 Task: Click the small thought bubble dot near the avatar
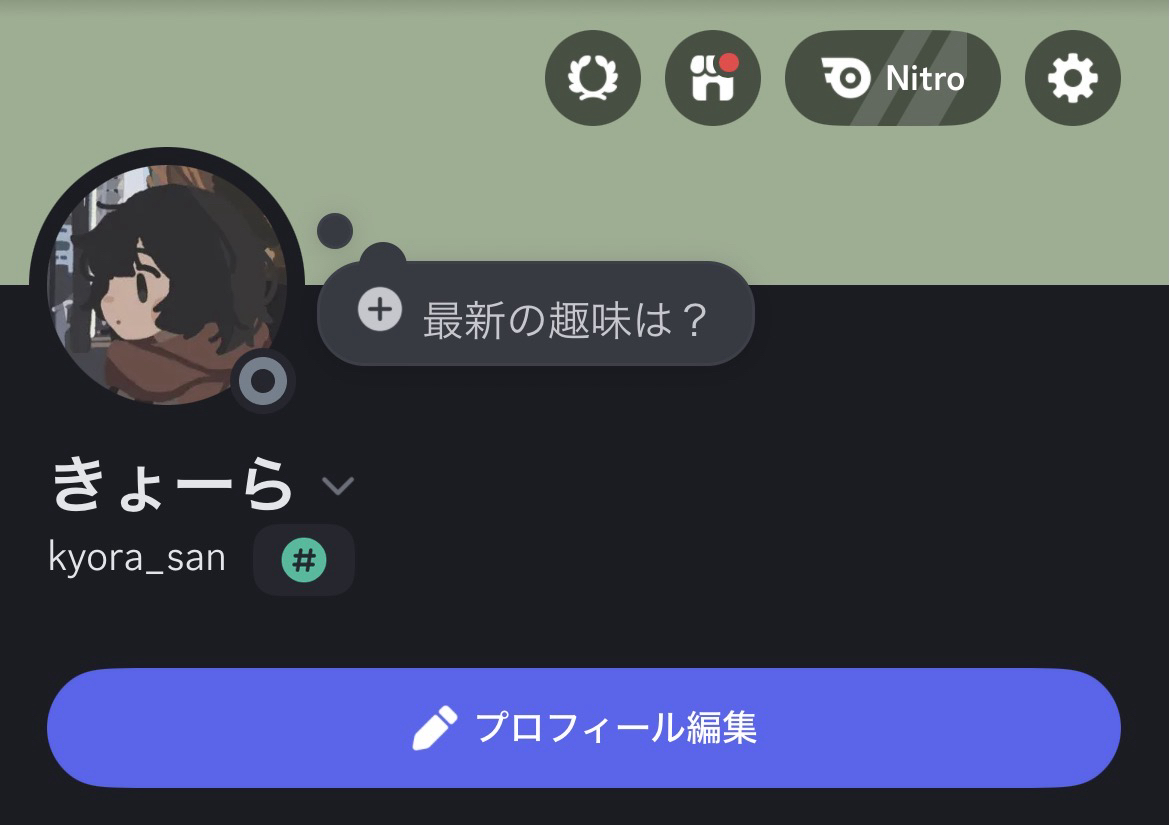point(335,231)
